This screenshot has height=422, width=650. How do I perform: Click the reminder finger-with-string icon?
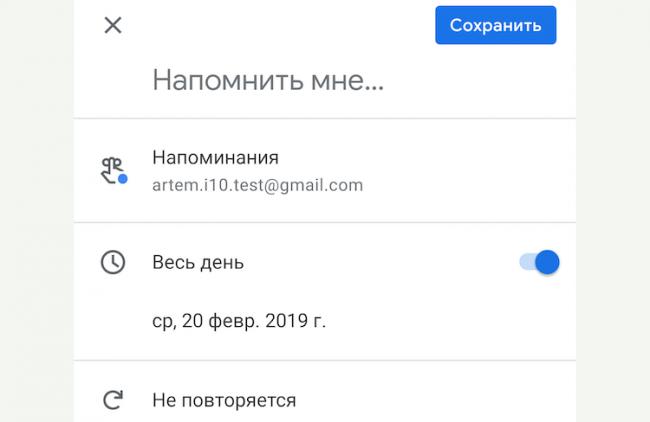click(114, 170)
